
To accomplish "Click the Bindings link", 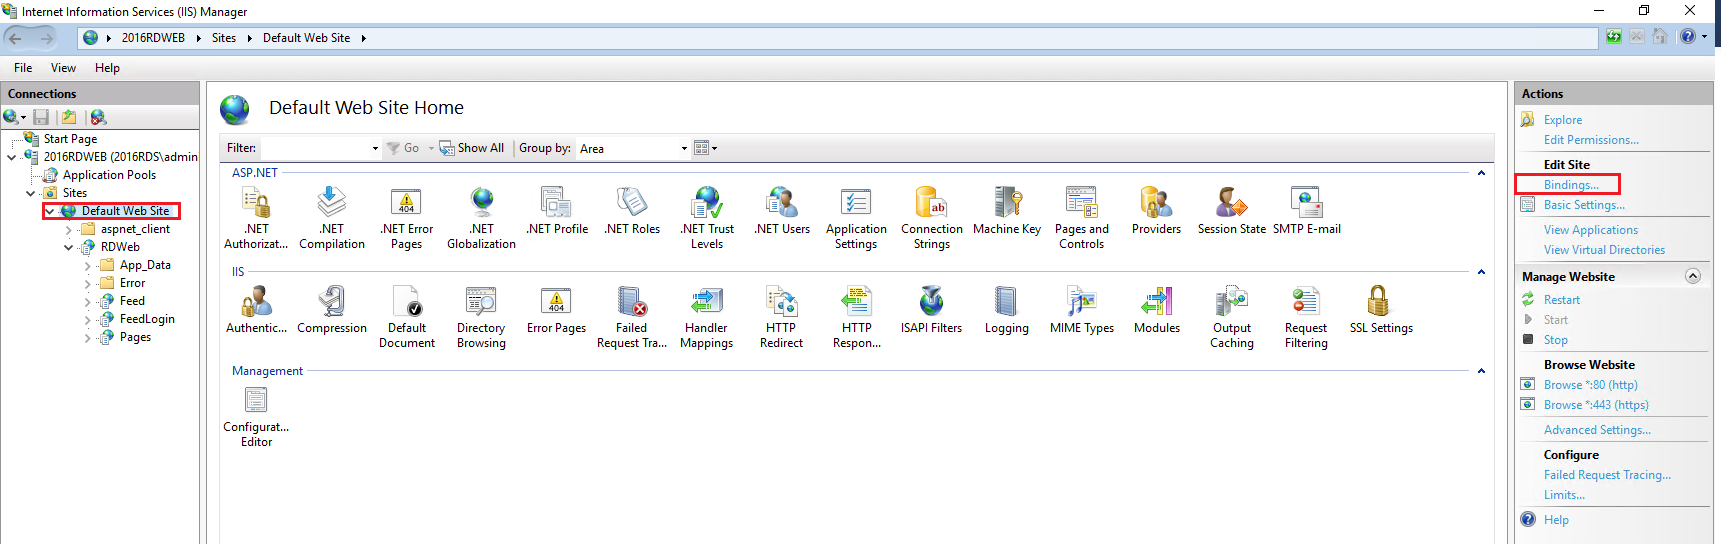I will click(1571, 185).
